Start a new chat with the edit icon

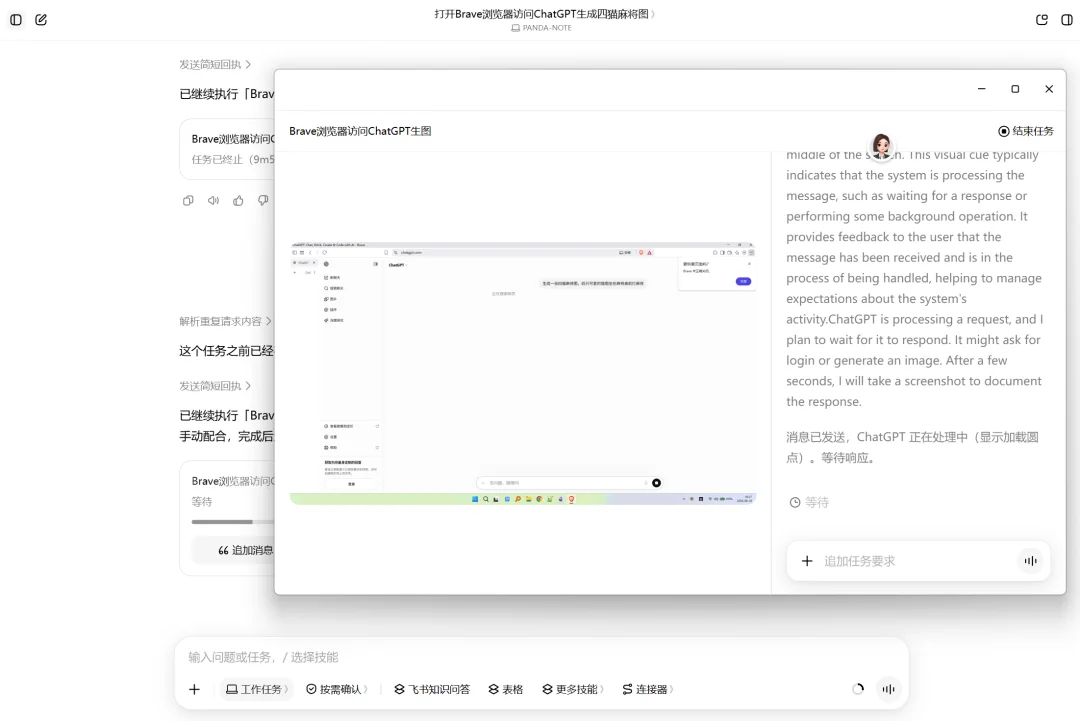tap(41, 20)
